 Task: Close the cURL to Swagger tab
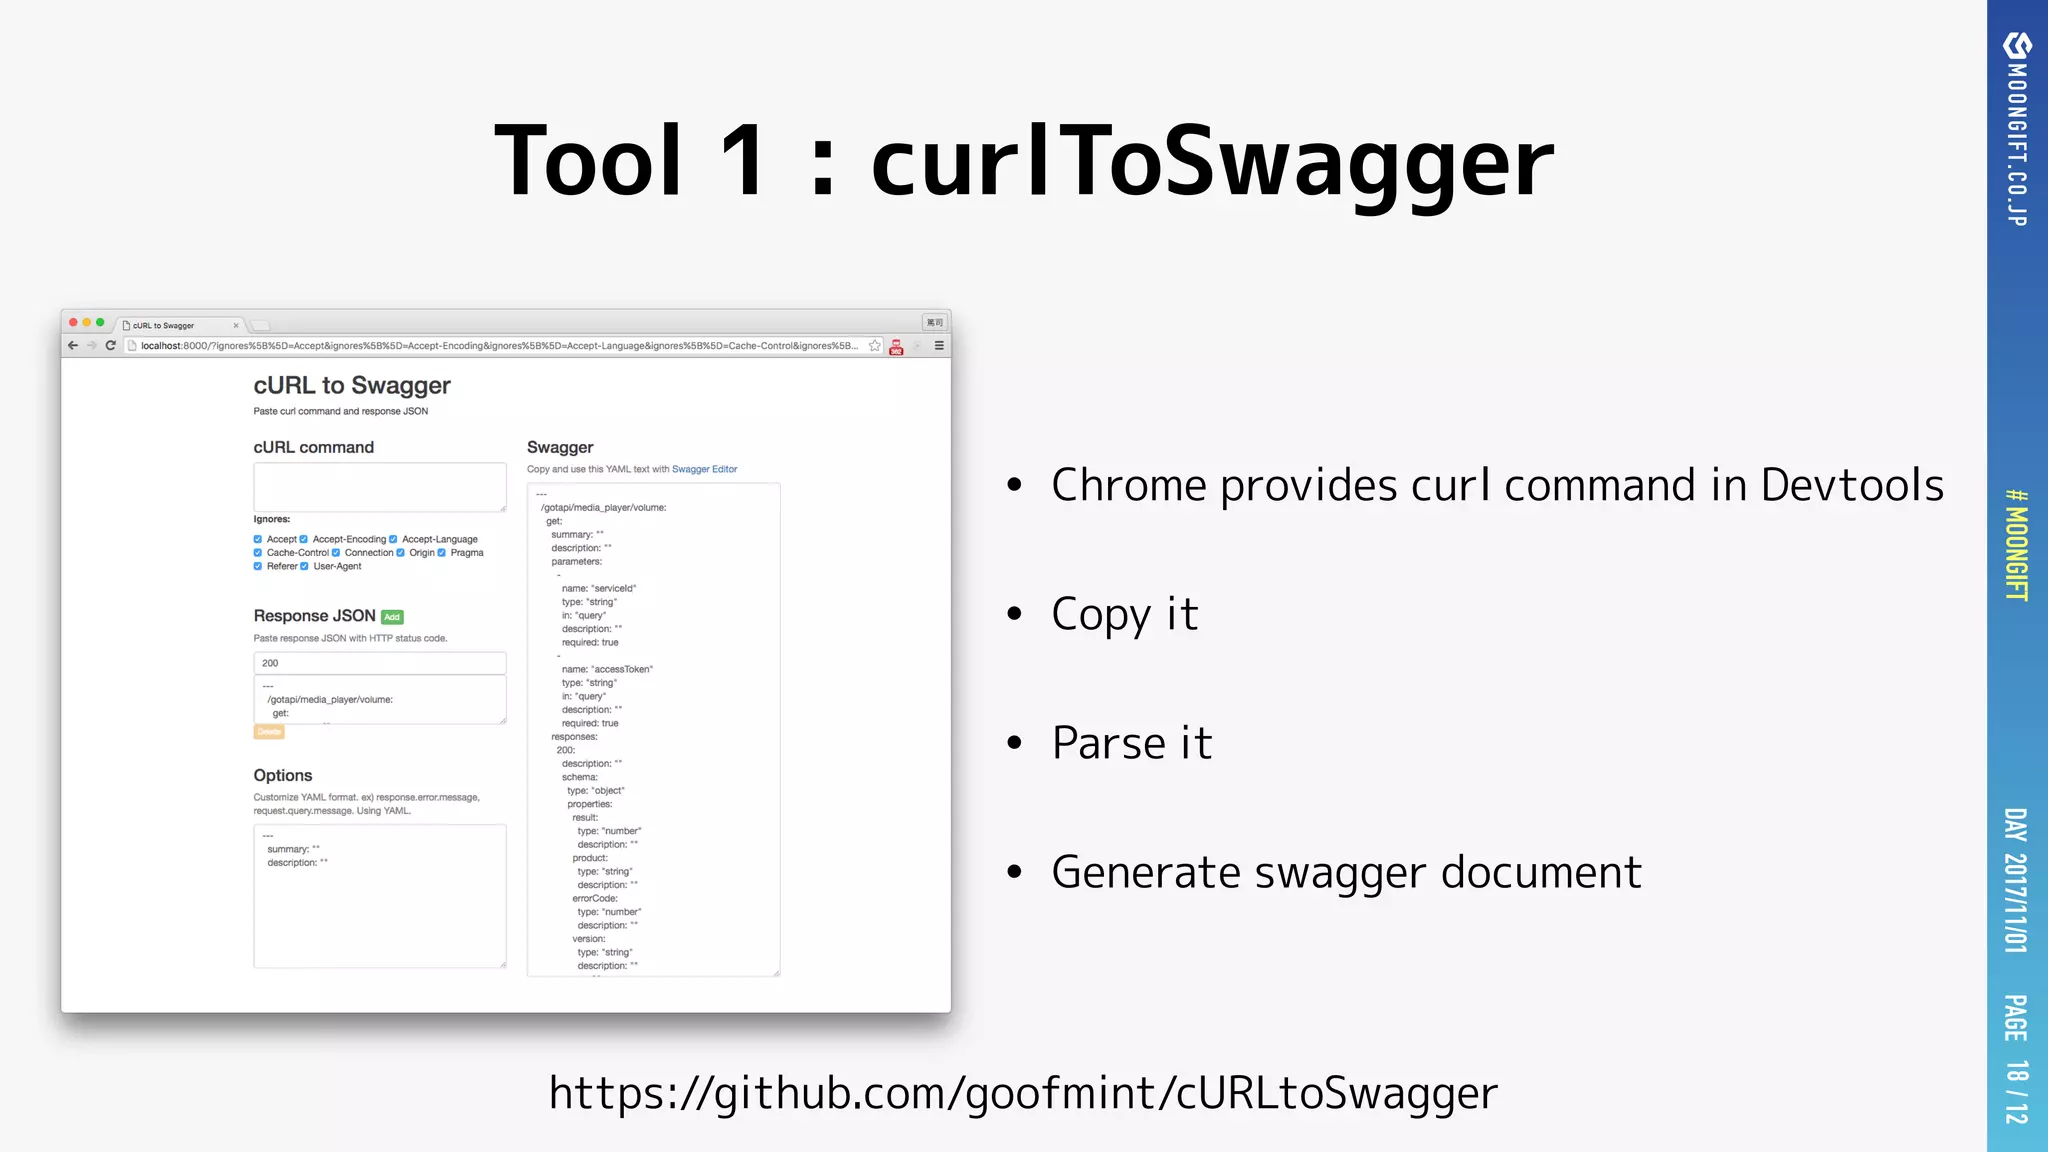236,326
